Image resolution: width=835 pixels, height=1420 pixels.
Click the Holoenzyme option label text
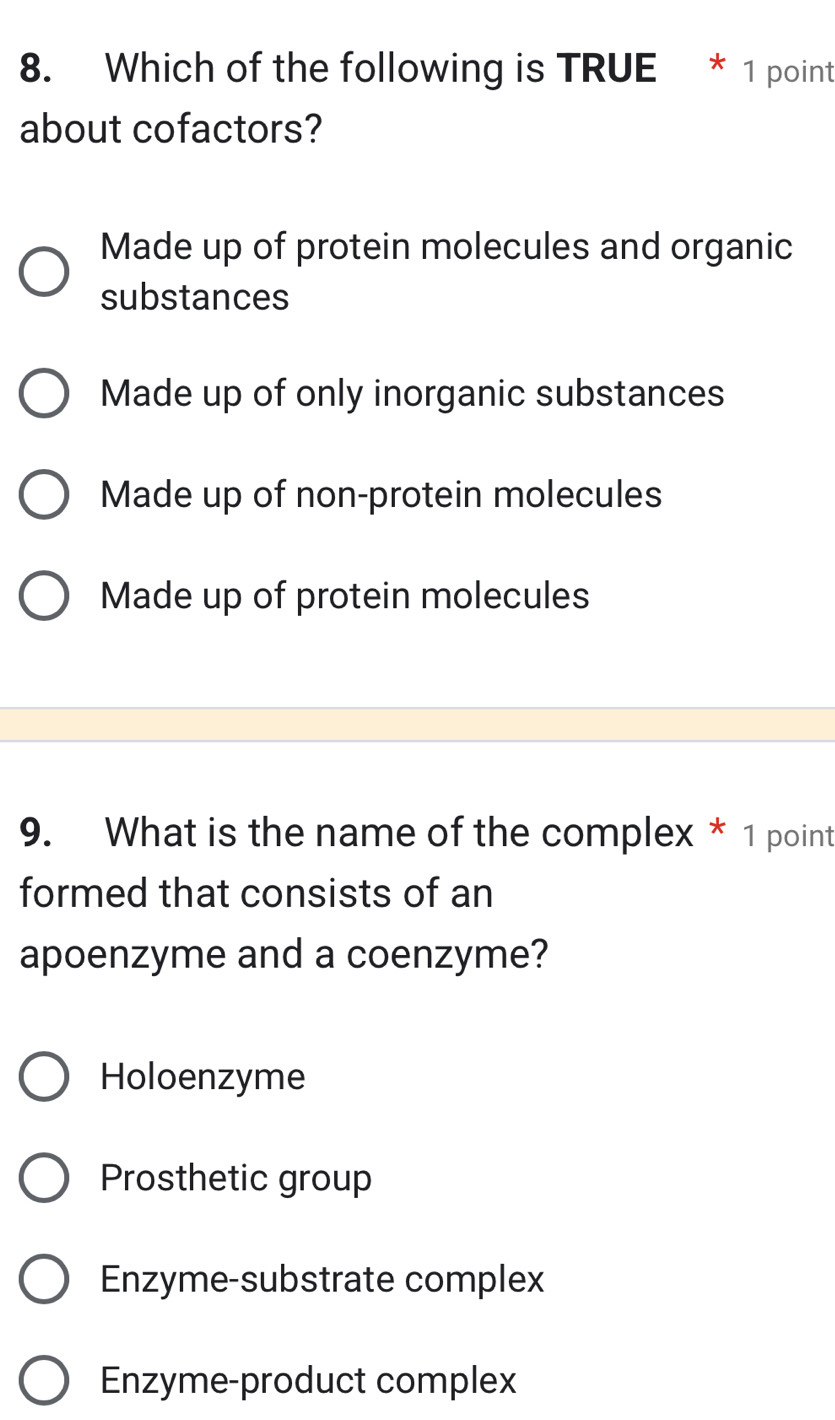(x=203, y=1077)
